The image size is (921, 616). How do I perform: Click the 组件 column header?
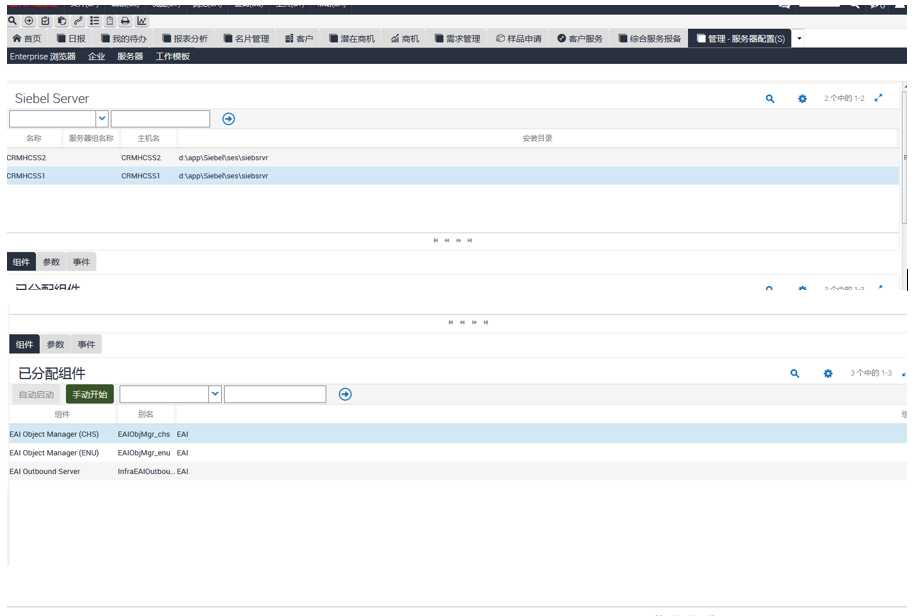(x=62, y=414)
